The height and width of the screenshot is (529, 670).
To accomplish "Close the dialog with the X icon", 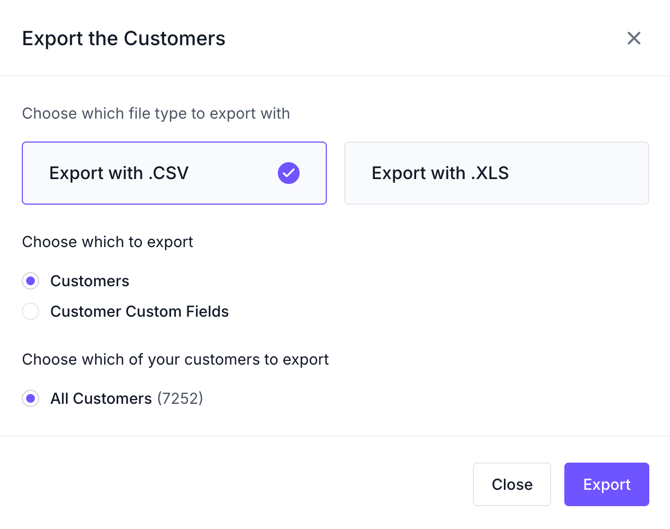I will click(x=634, y=38).
